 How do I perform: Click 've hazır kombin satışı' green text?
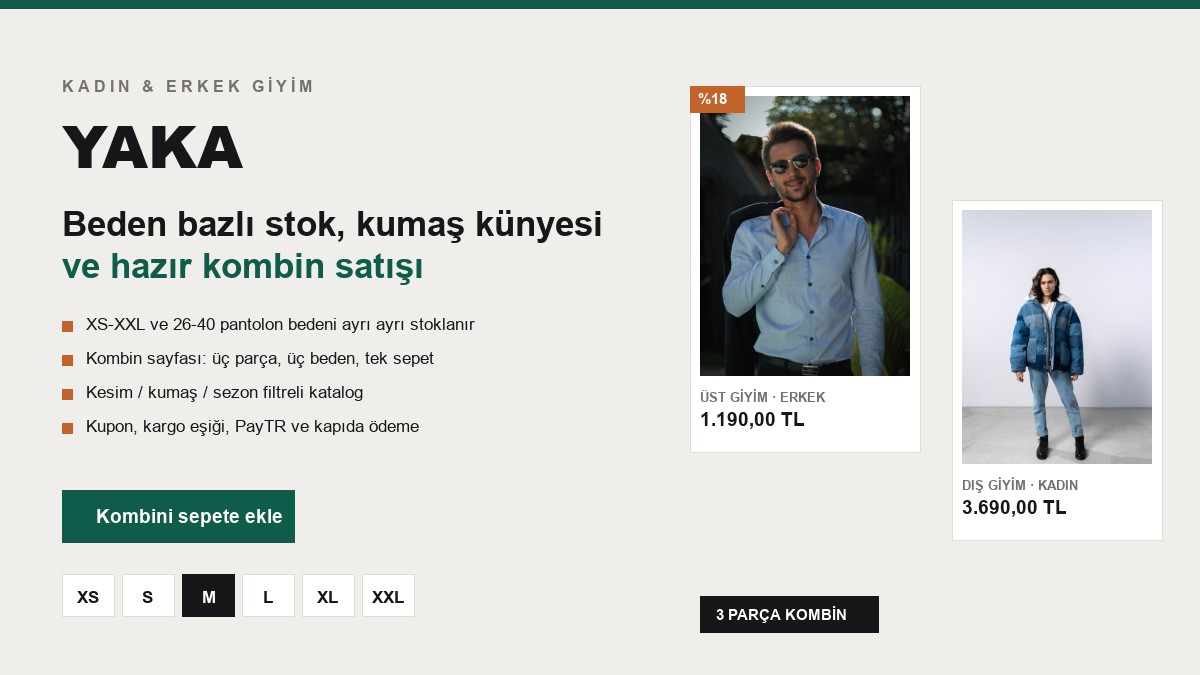(x=242, y=267)
